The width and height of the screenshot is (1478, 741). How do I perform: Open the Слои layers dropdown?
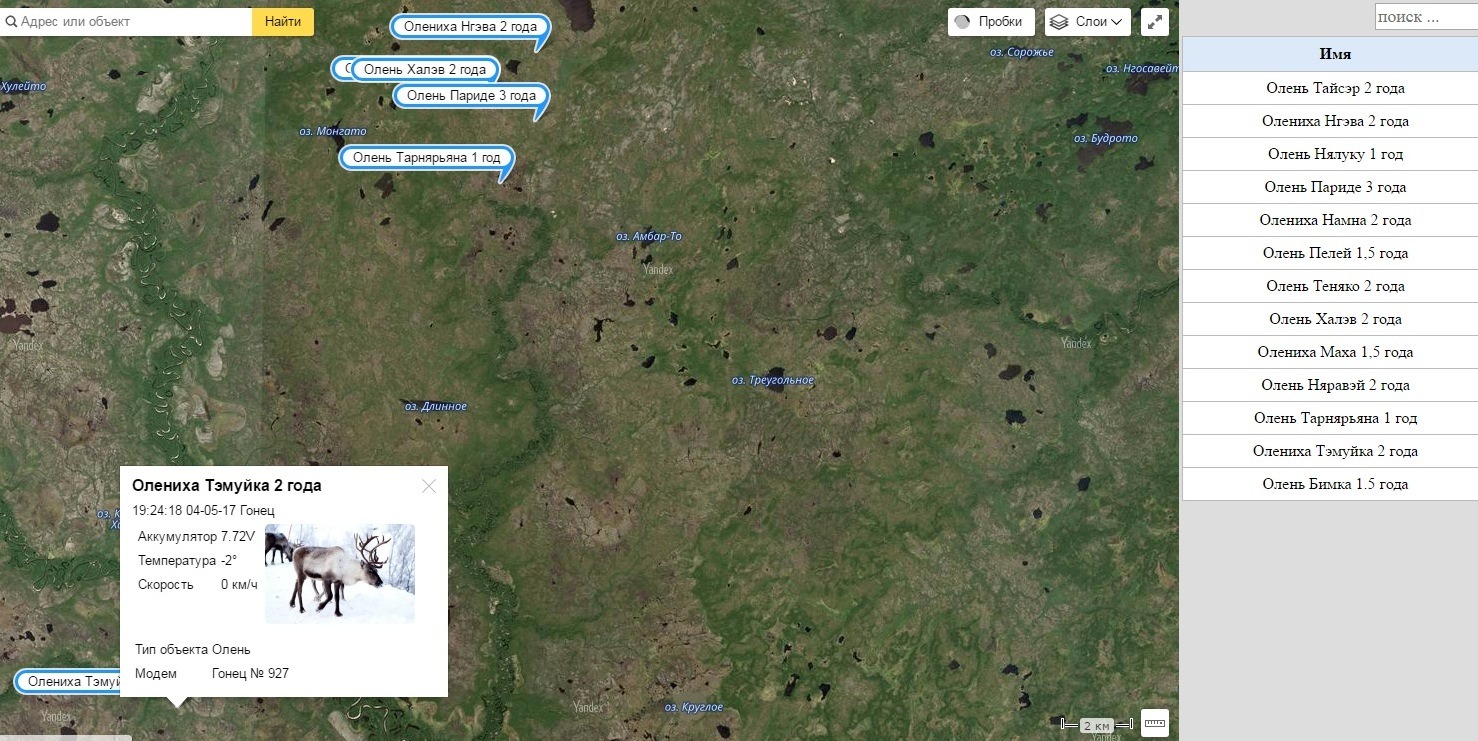[1088, 22]
